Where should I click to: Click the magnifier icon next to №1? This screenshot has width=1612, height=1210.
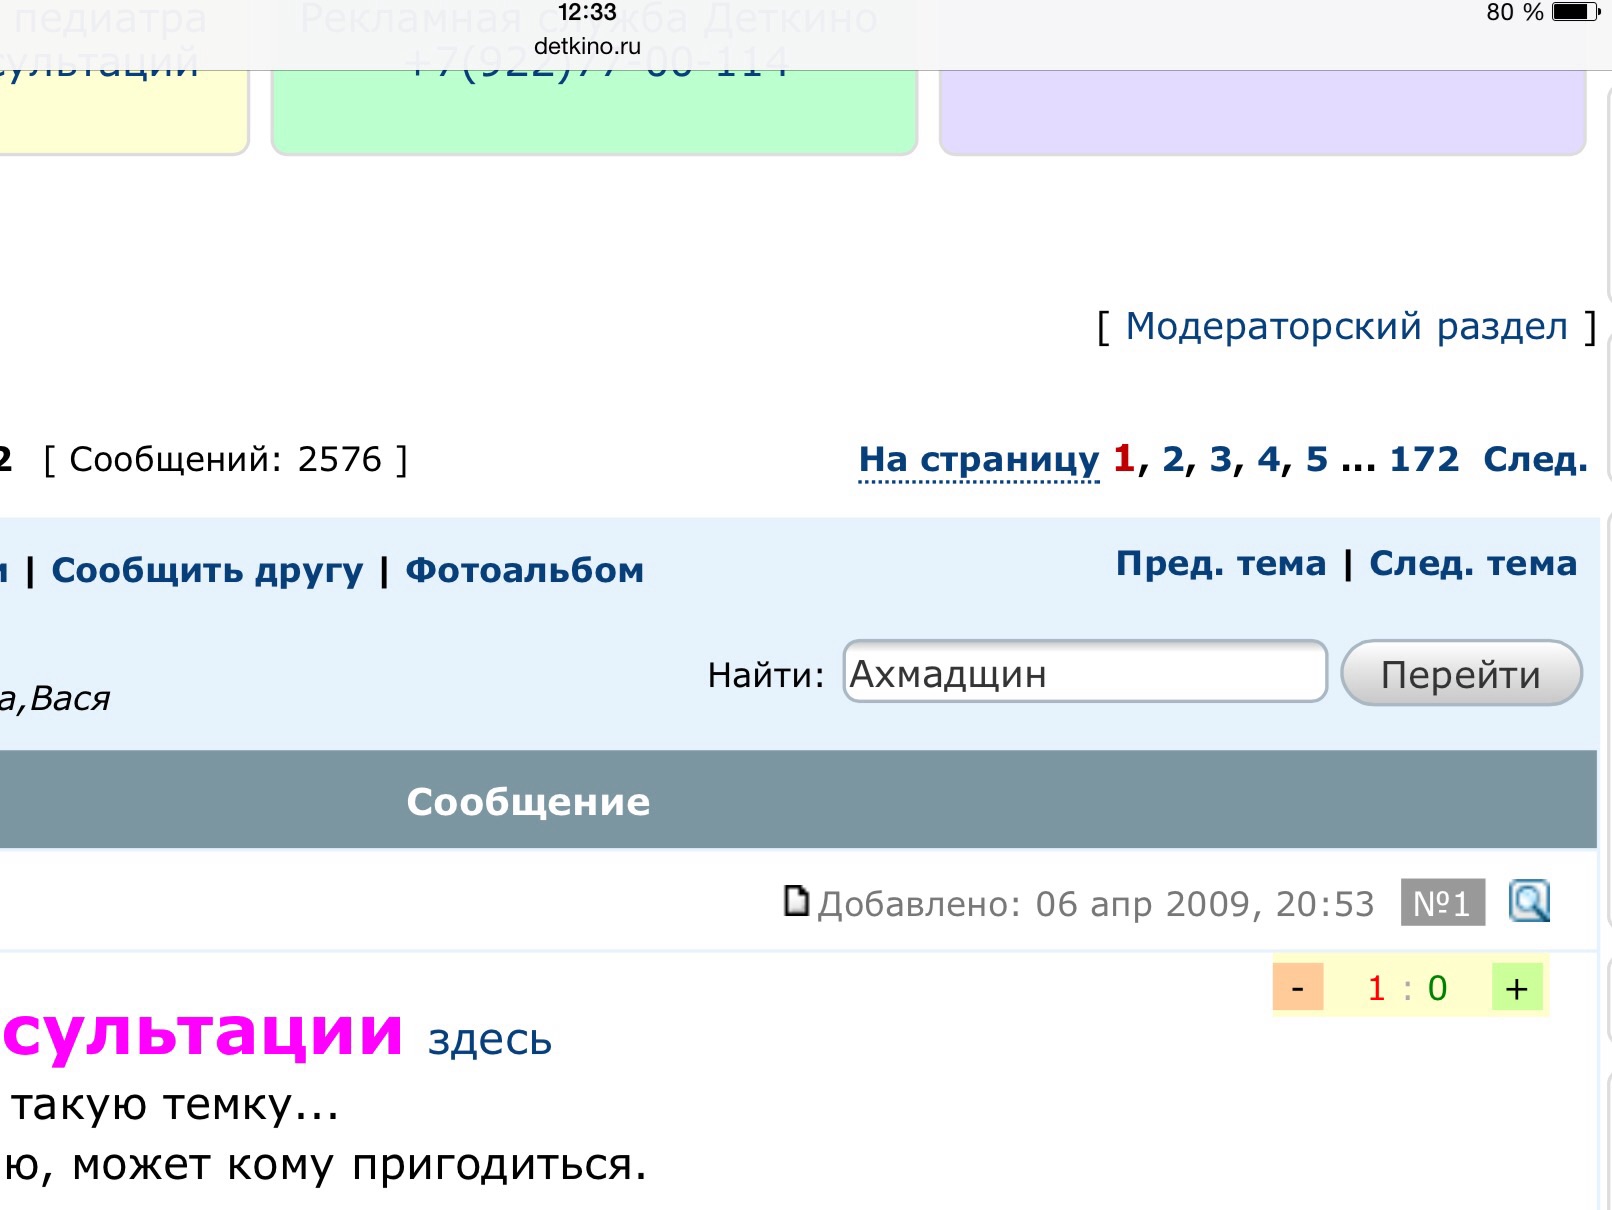coord(1528,902)
